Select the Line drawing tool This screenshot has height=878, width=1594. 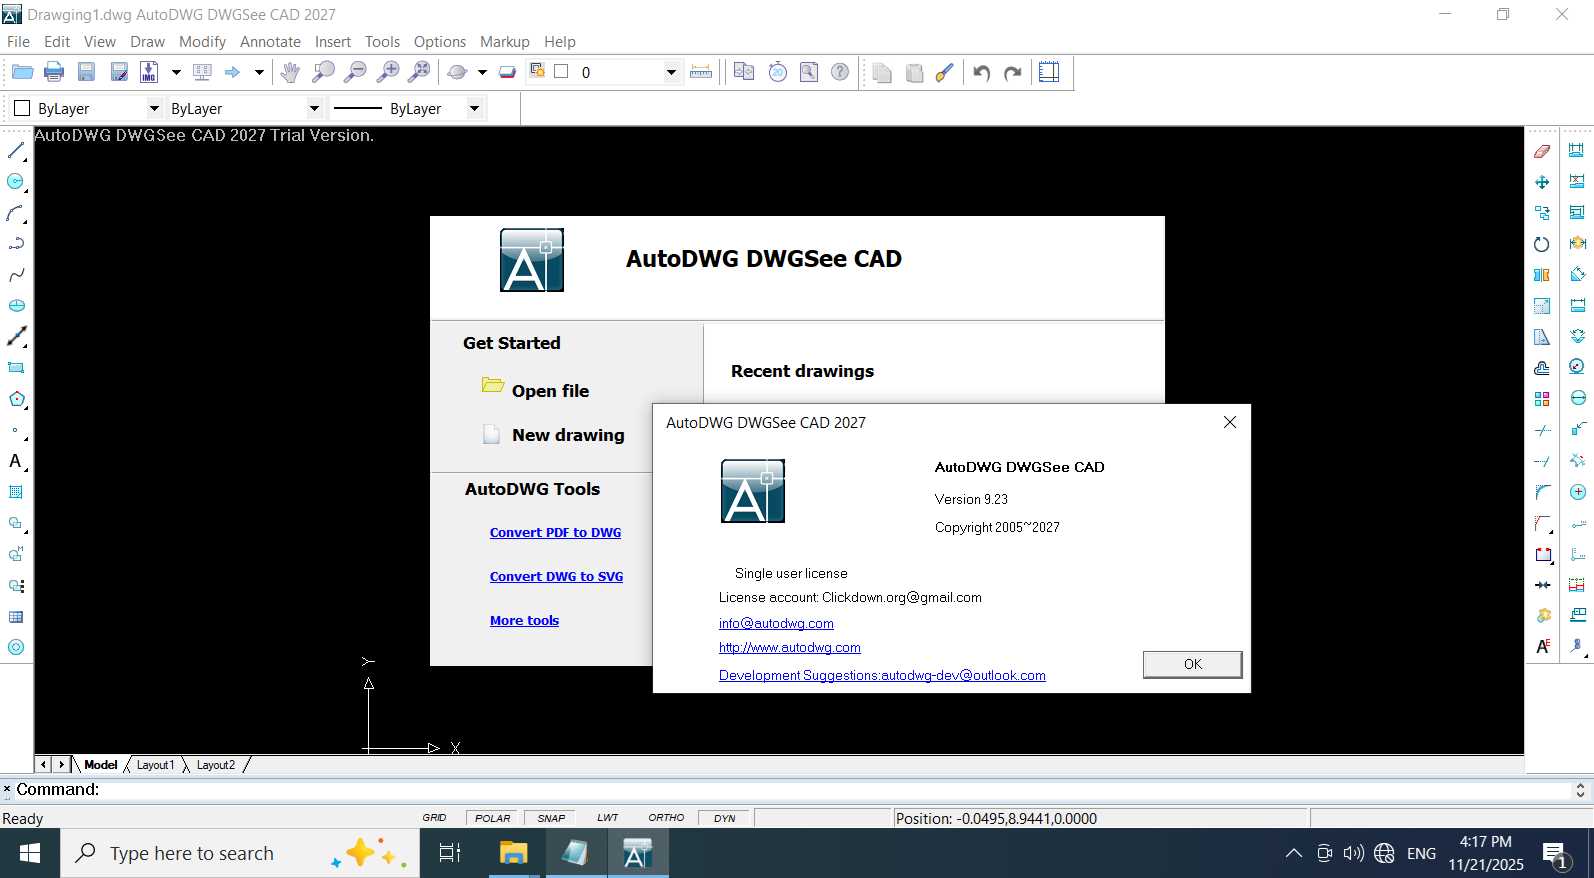click(16, 151)
